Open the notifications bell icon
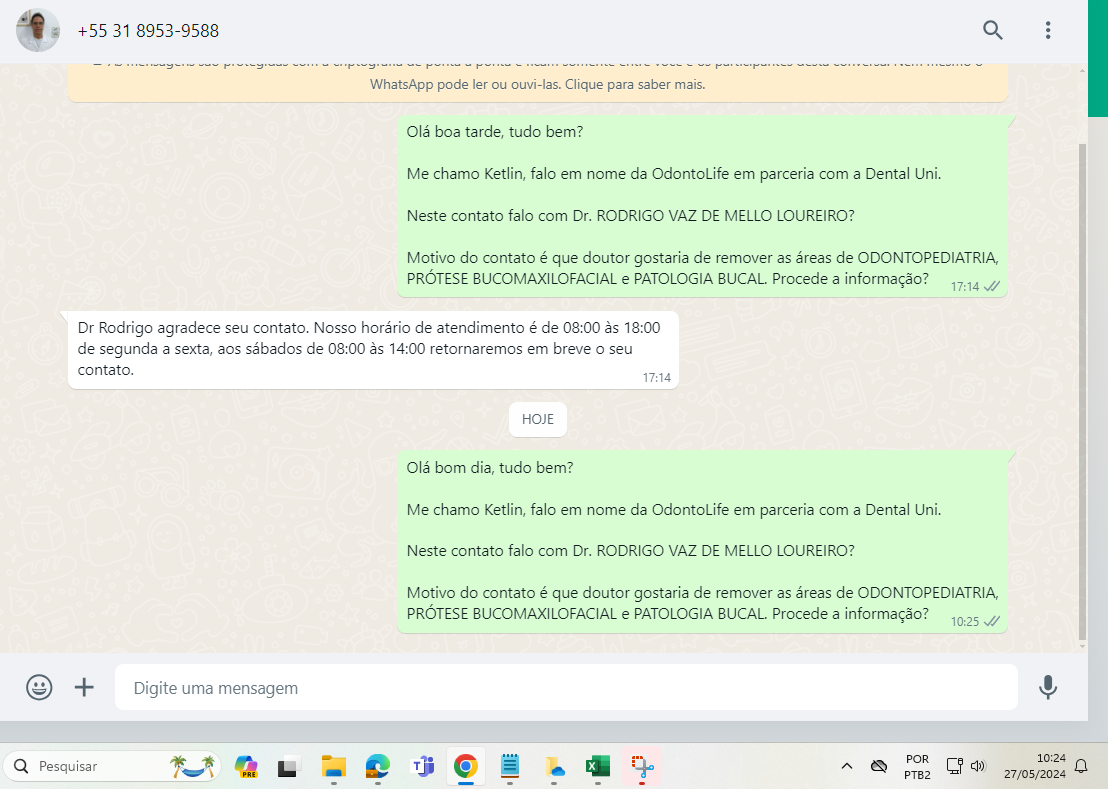Screen dimensions: 1108x789 coord(1081,766)
